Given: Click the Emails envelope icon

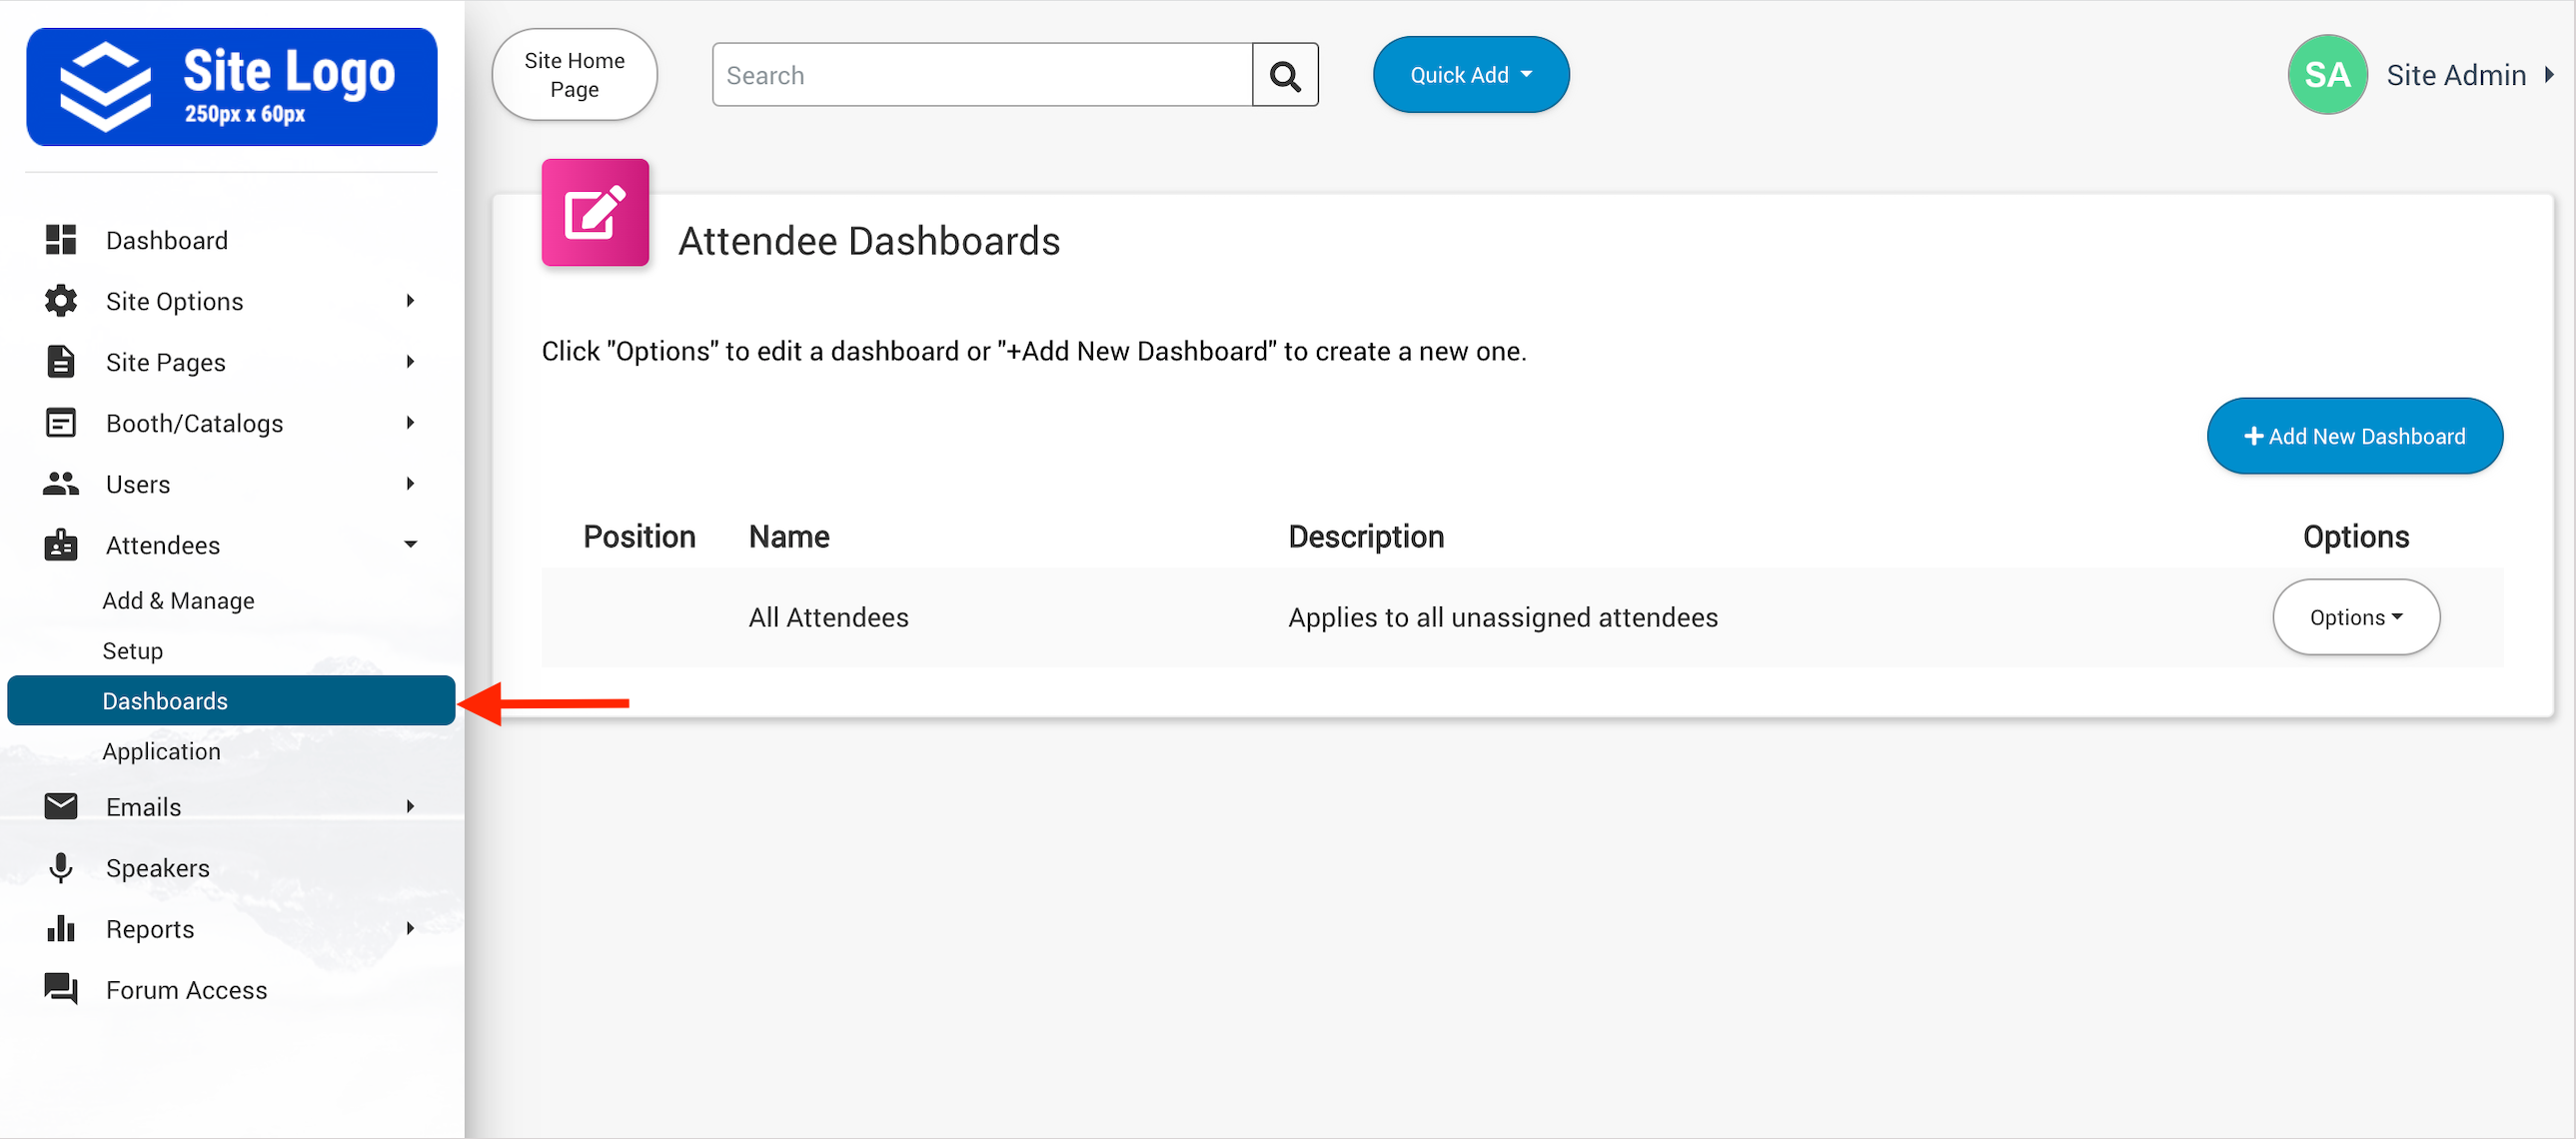Looking at the screenshot, I should click(x=60, y=806).
